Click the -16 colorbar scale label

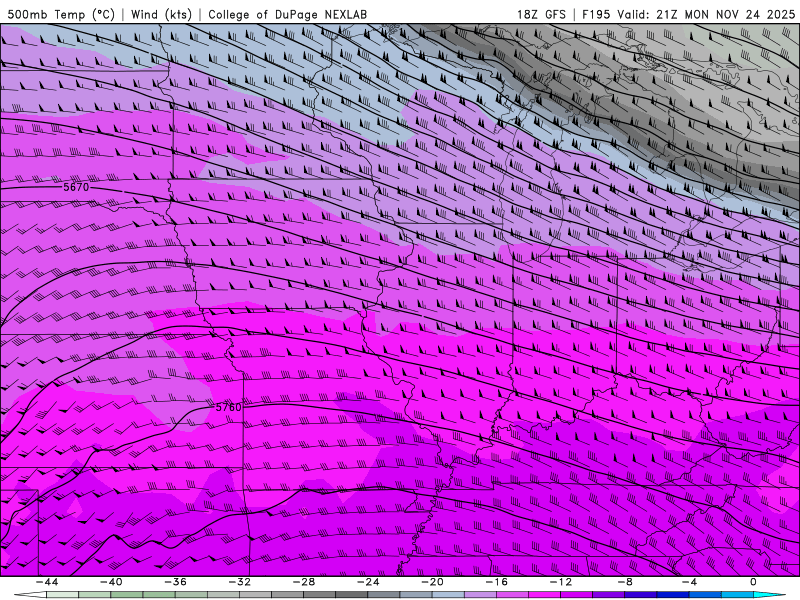497,582
